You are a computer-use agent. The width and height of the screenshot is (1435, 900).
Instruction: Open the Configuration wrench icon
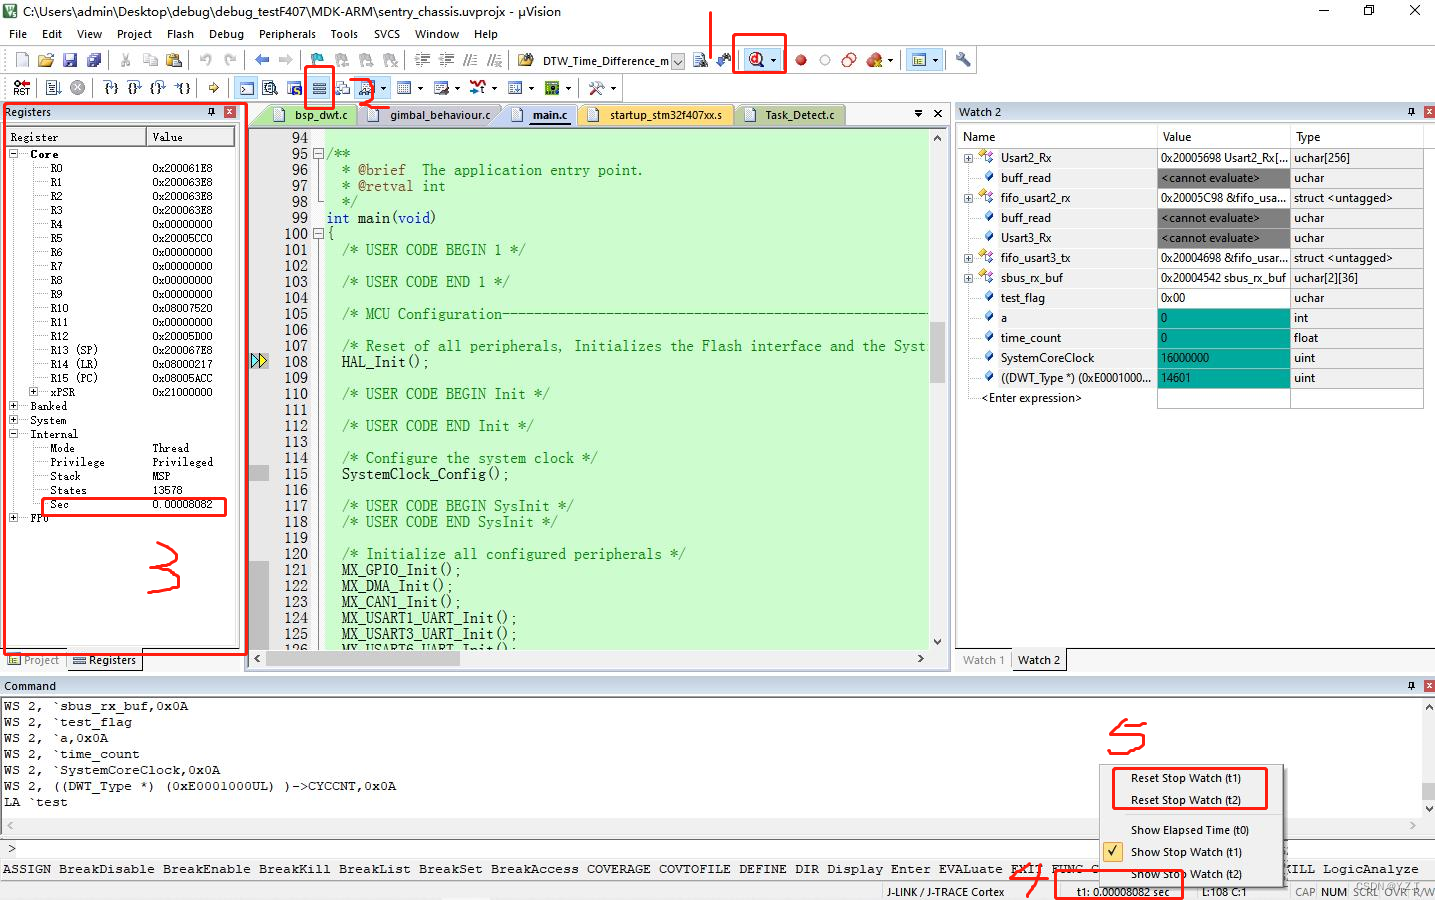(x=963, y=60)
